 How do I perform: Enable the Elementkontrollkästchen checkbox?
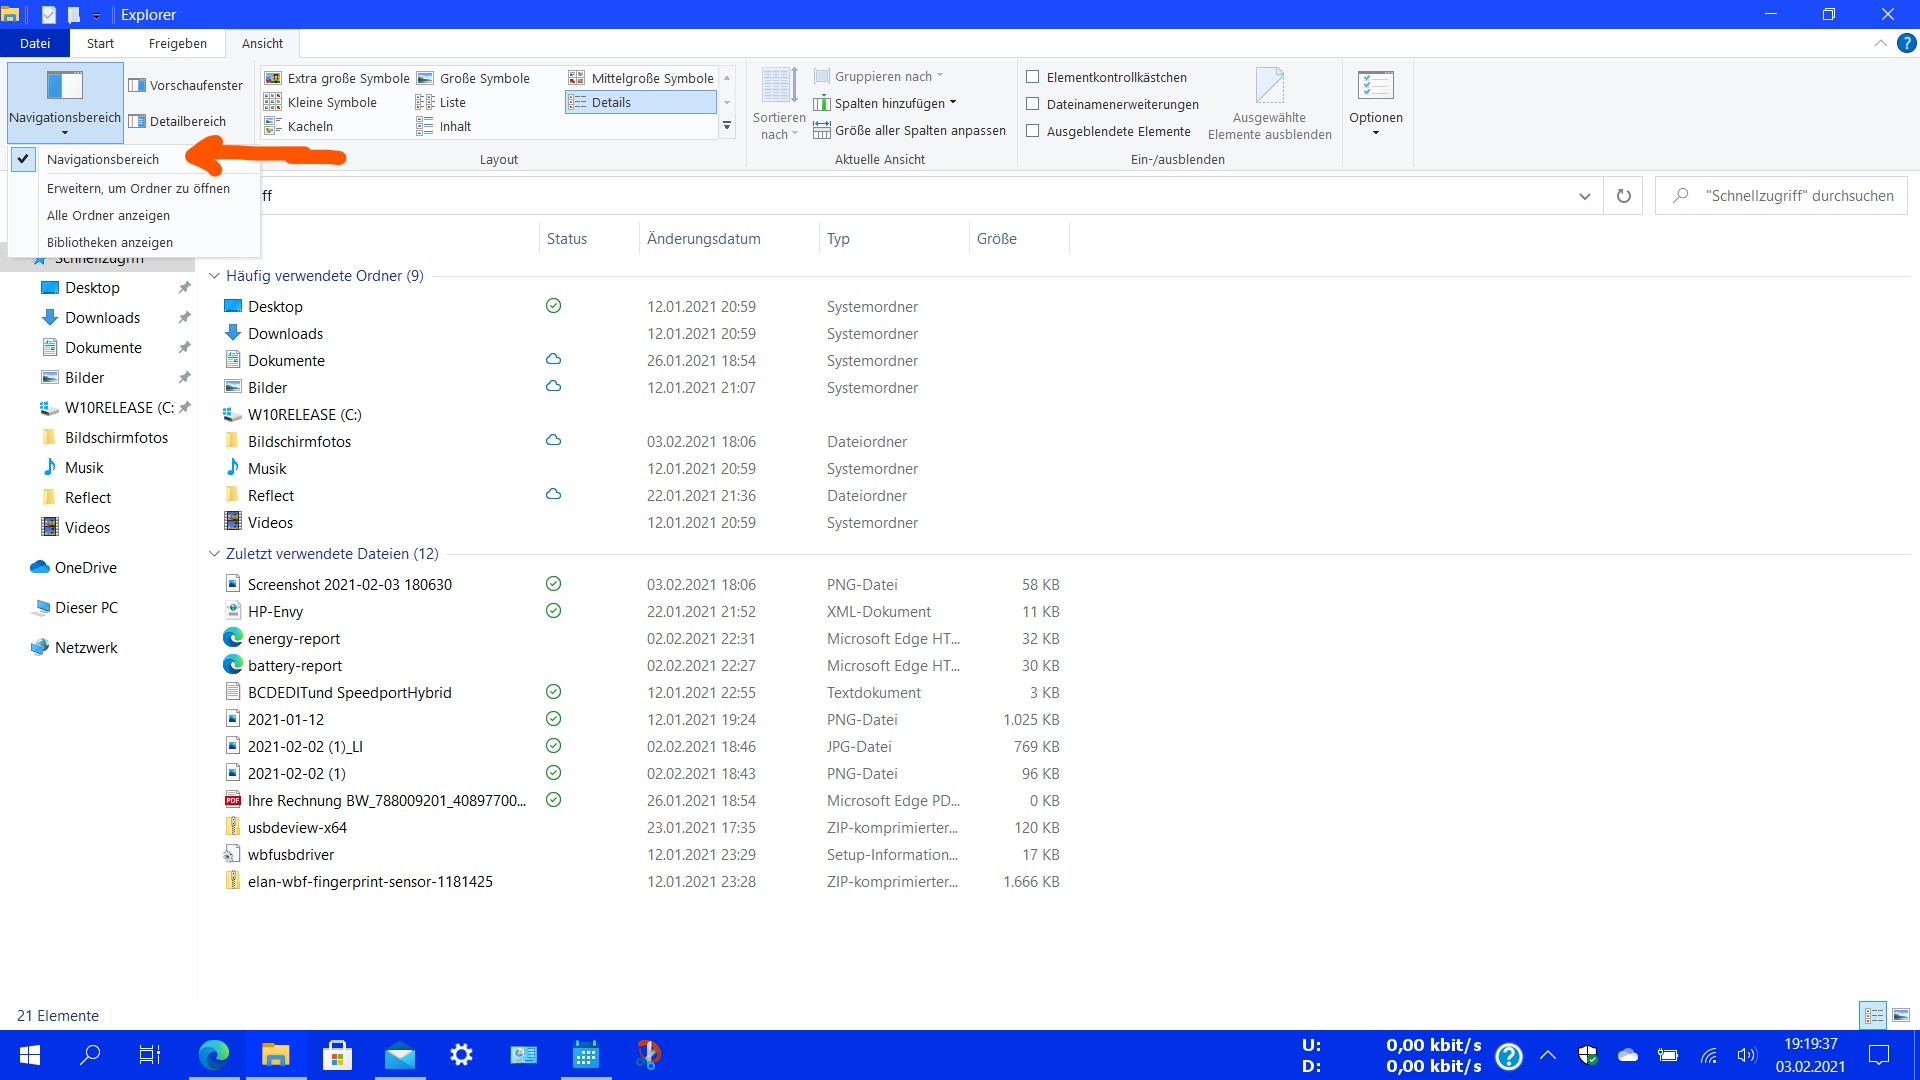click(x=1033, y=77)
